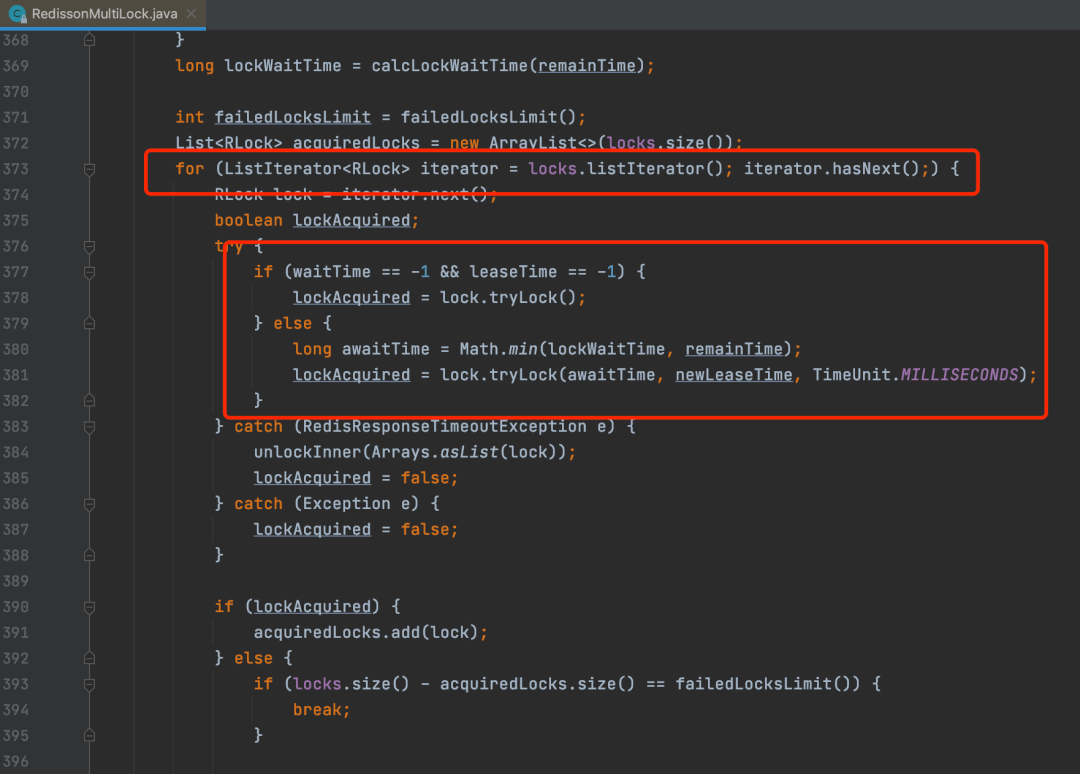Click awaitTime declaration on line 380
Viewport: 1080px width, 774px height.
point(386,349)
